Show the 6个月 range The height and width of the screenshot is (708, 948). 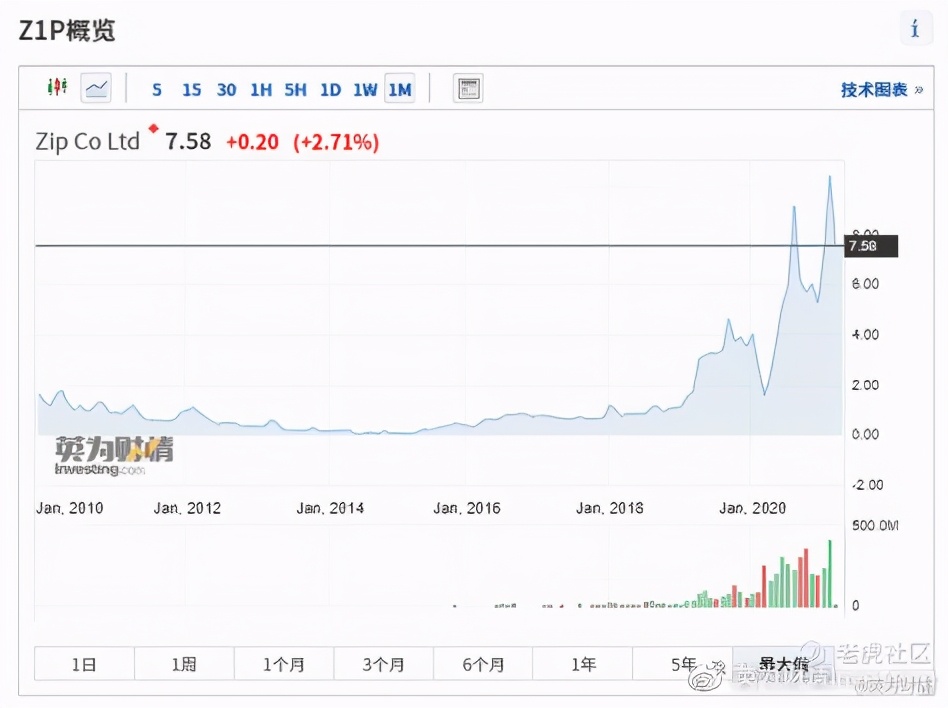click(x=483, y=664)
